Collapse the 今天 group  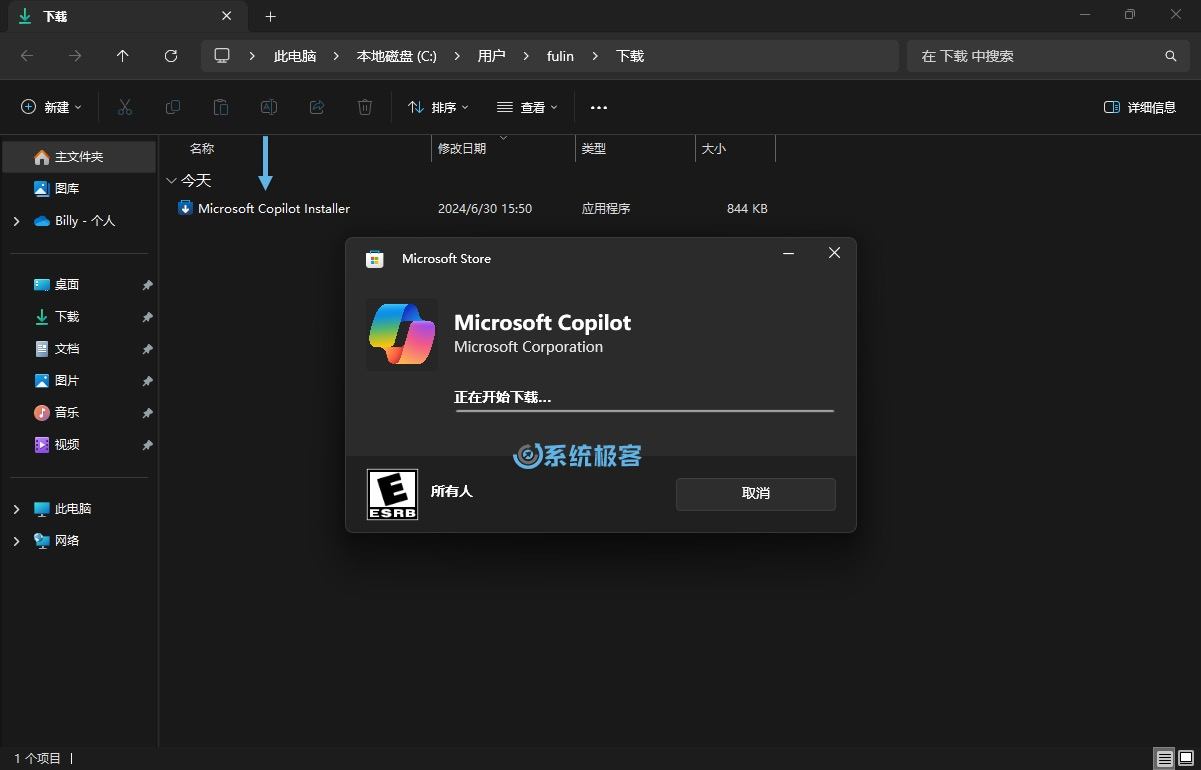point(171,181)
